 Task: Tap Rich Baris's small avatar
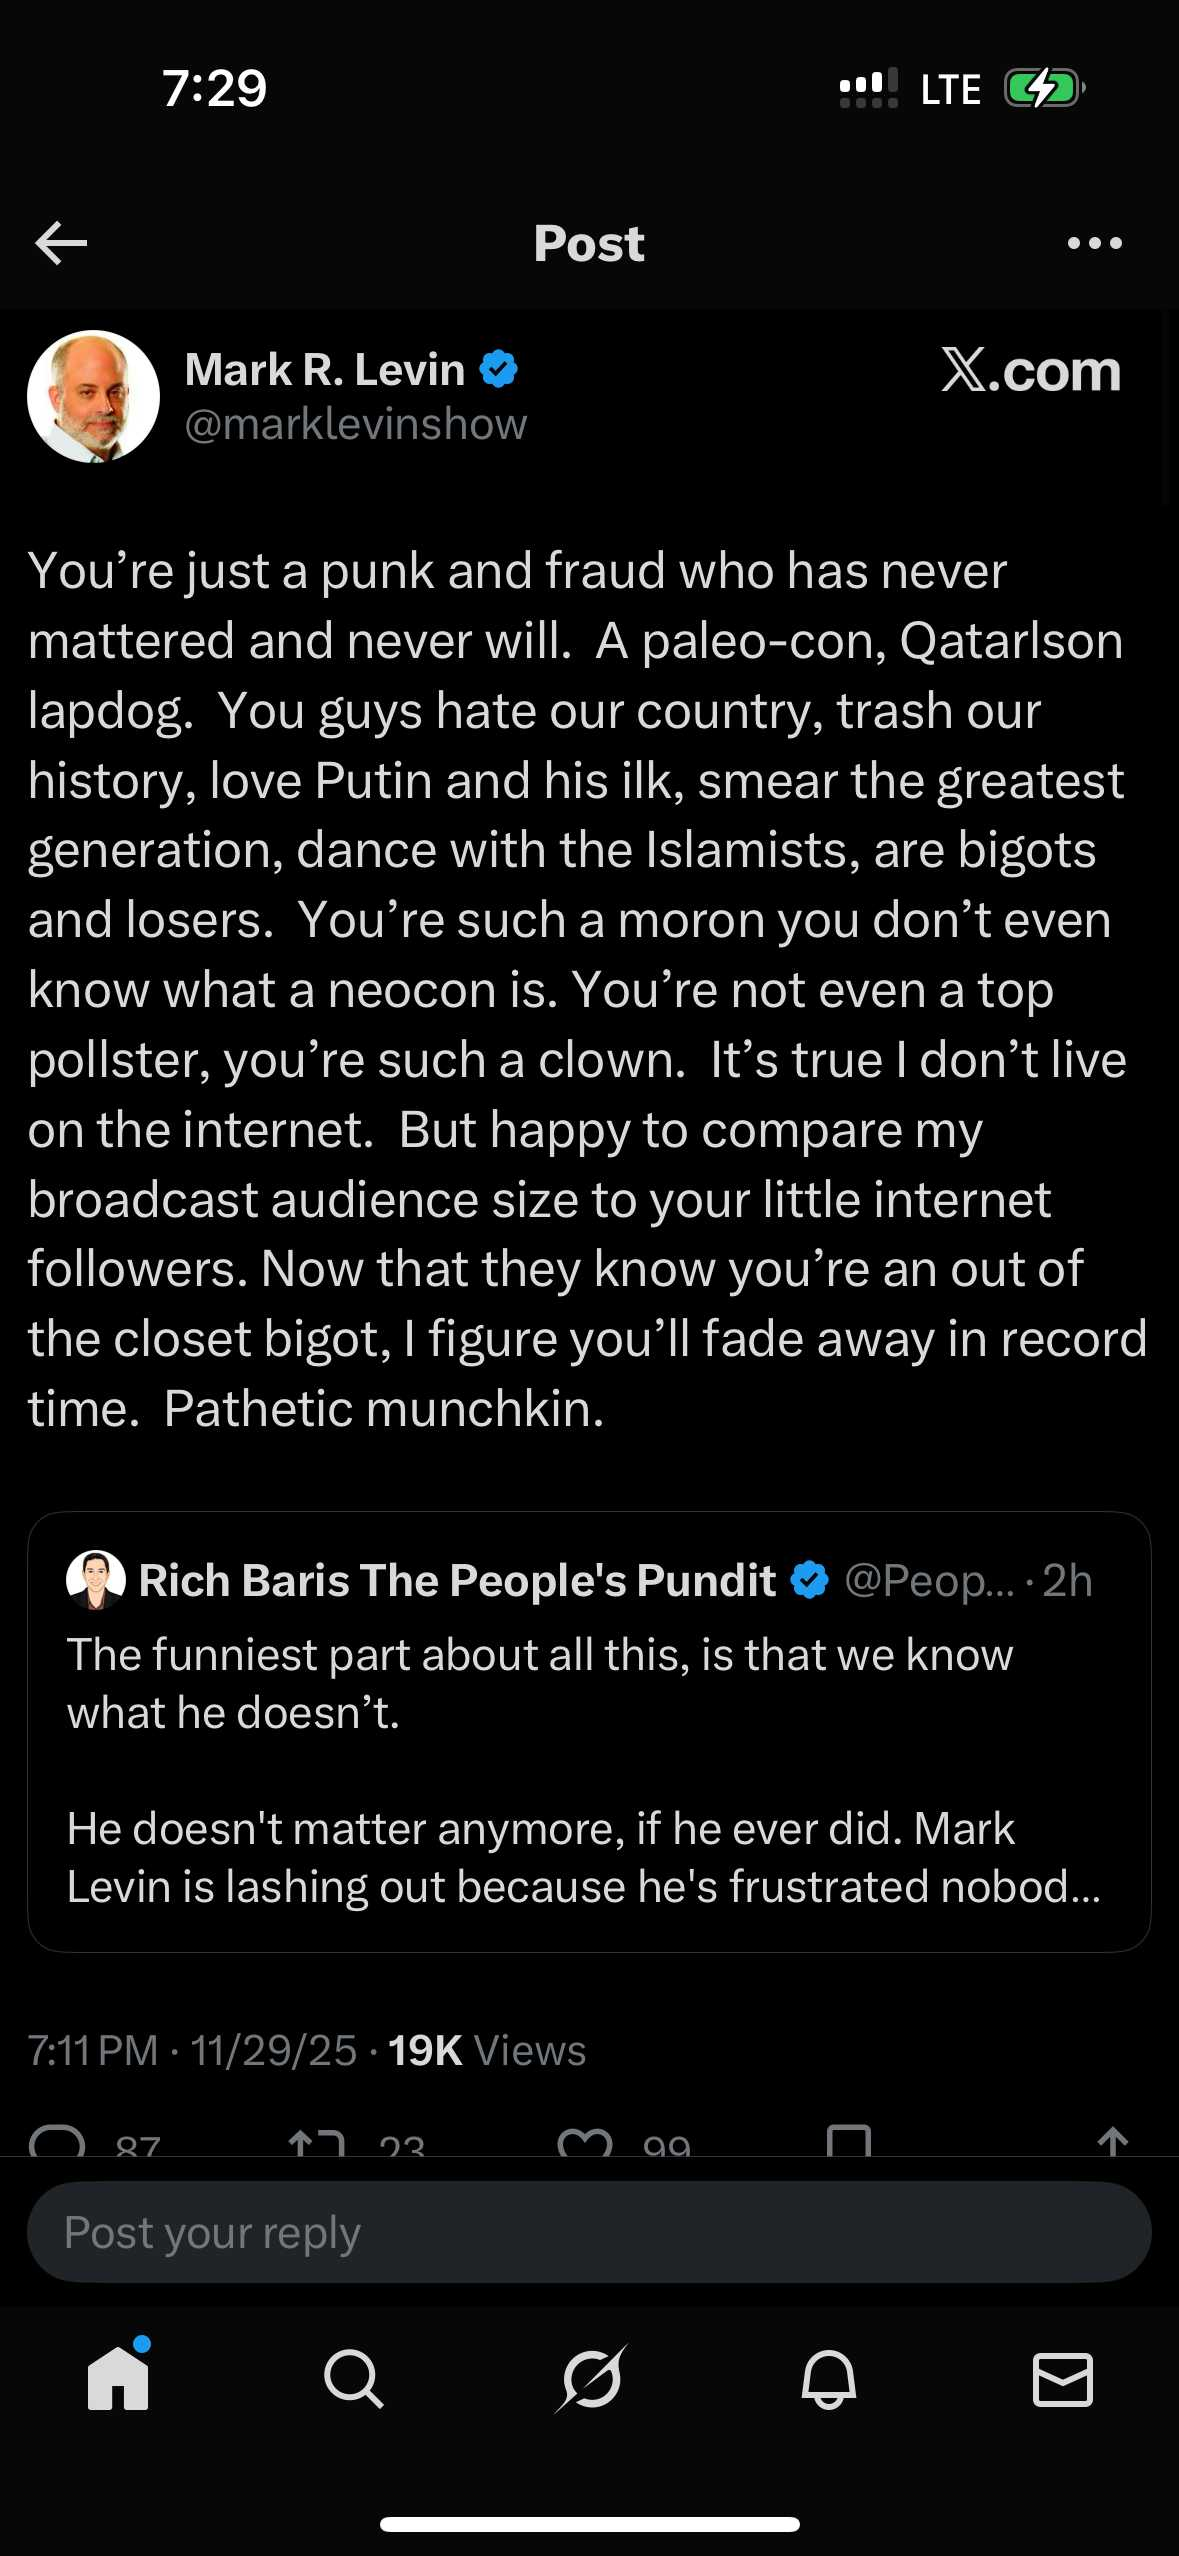[96, 1581]
